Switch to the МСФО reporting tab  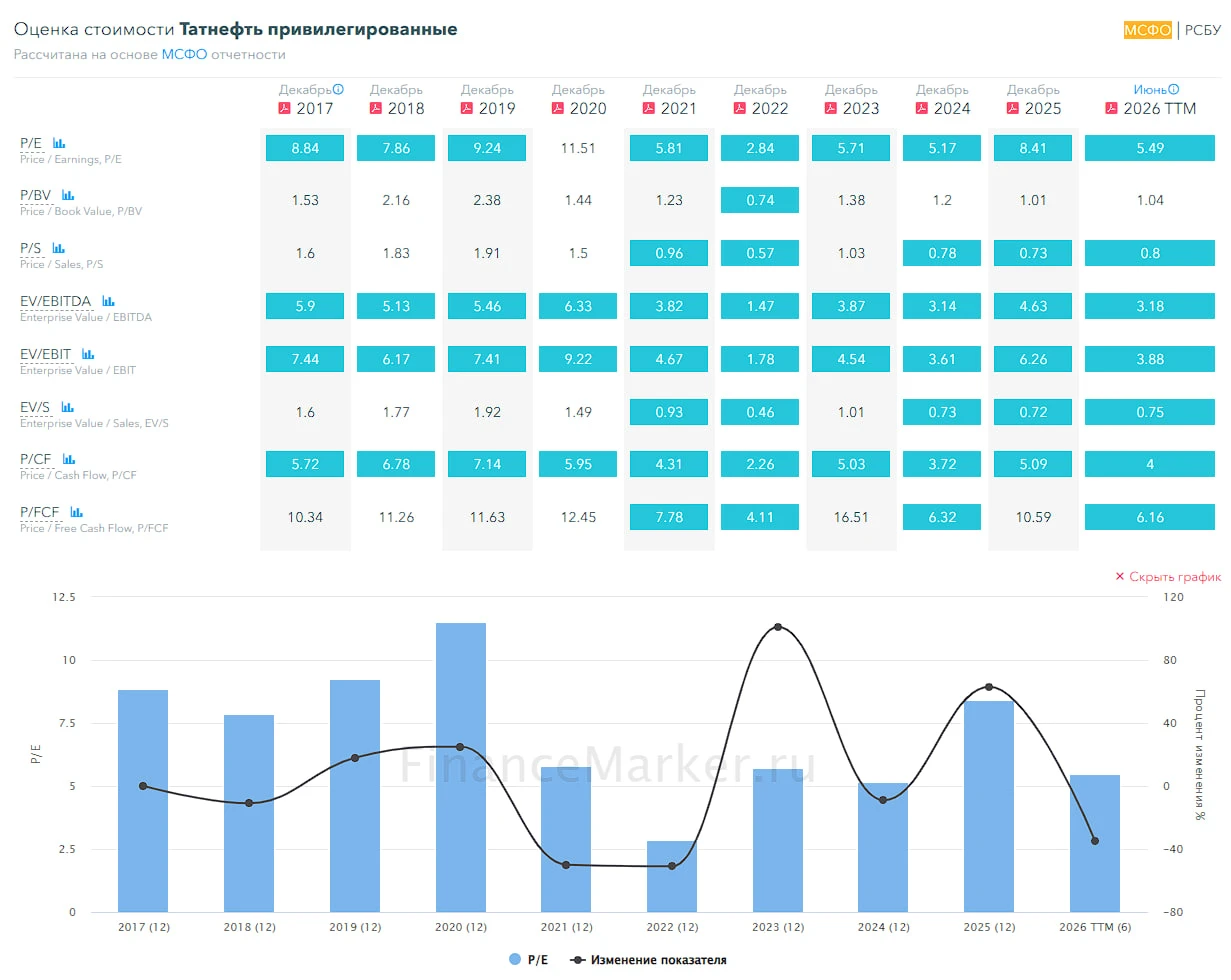pos(1147,30)
